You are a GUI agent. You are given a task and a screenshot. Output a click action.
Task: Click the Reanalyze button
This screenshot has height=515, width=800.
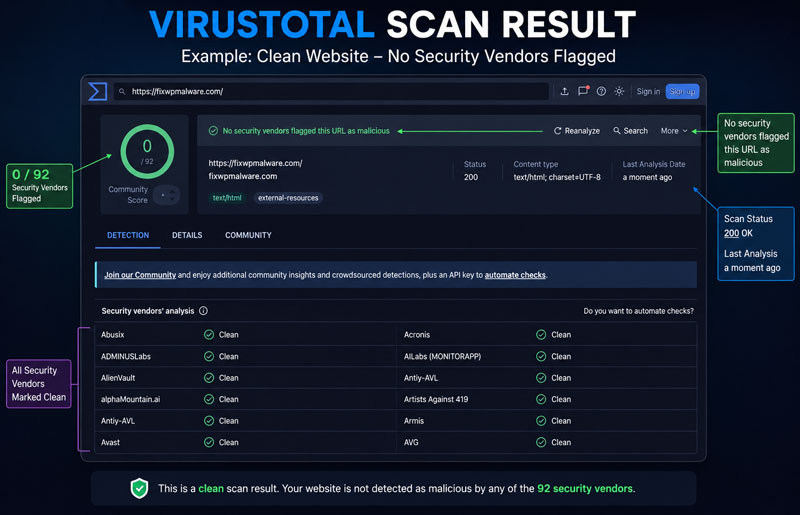[x=577, y=131]
